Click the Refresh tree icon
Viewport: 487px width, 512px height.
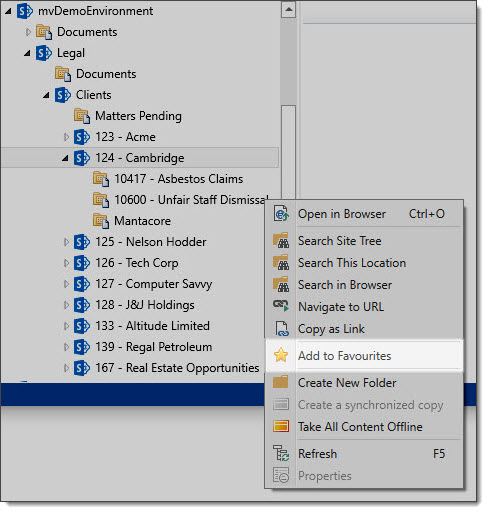(x=281, y=453)
